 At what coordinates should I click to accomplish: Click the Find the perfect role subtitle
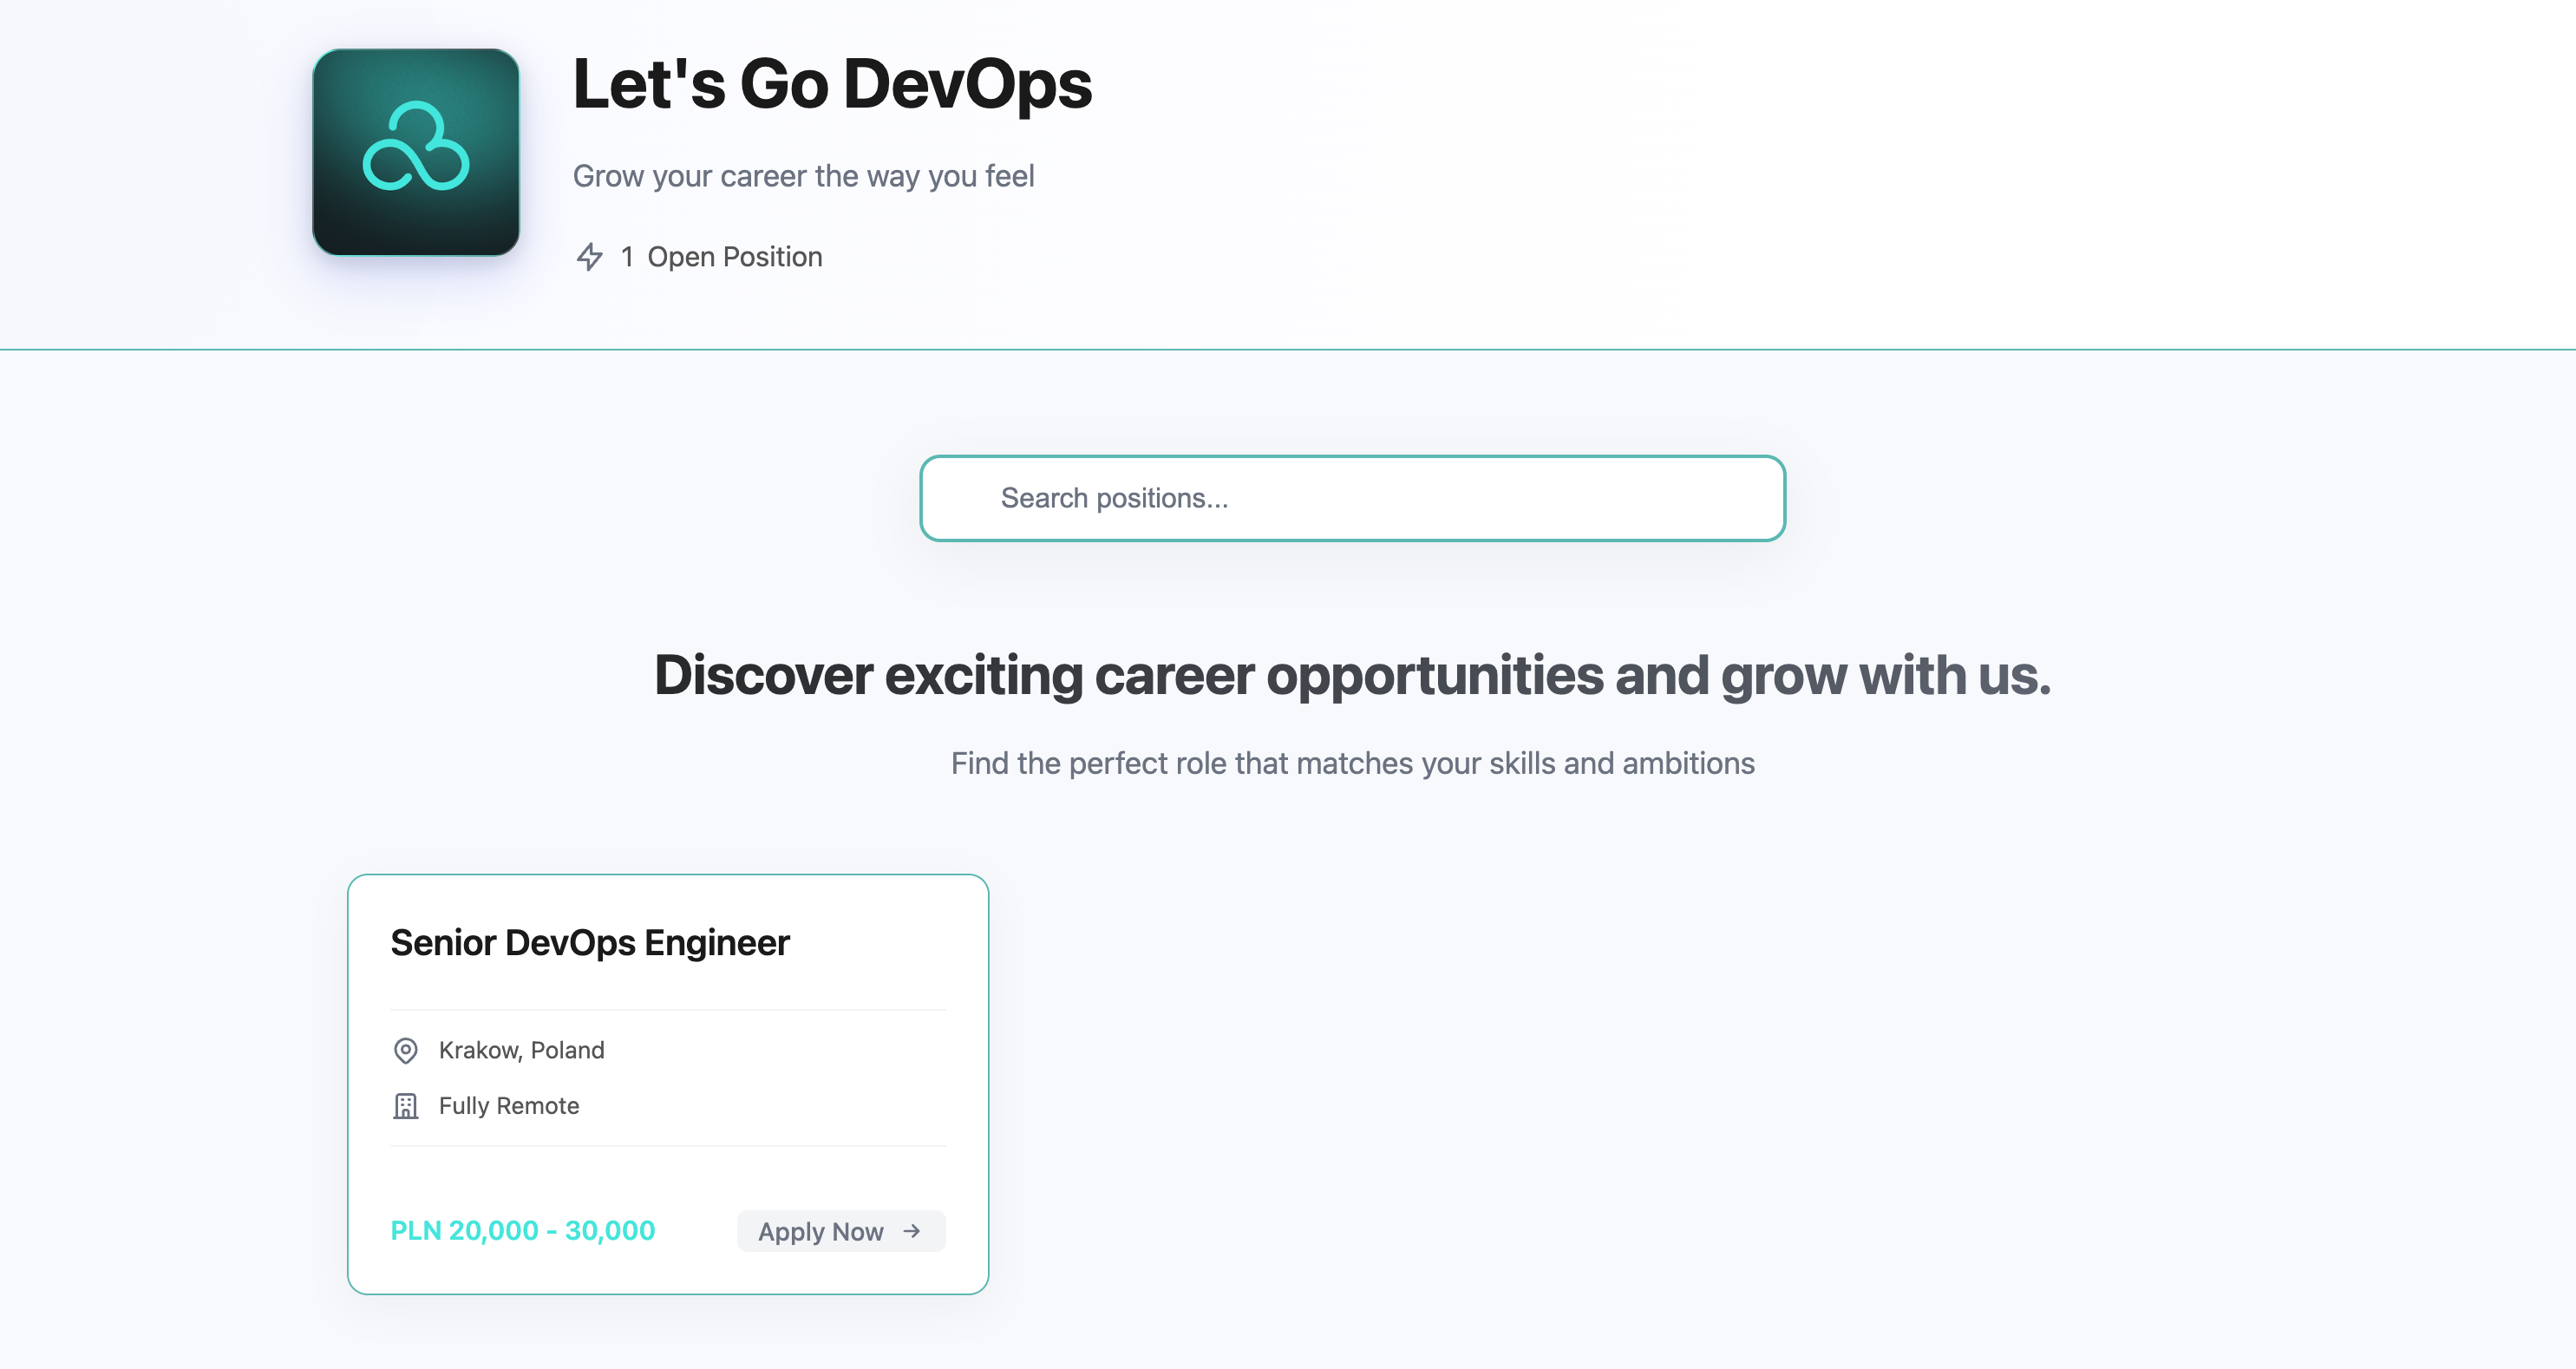1352,762
